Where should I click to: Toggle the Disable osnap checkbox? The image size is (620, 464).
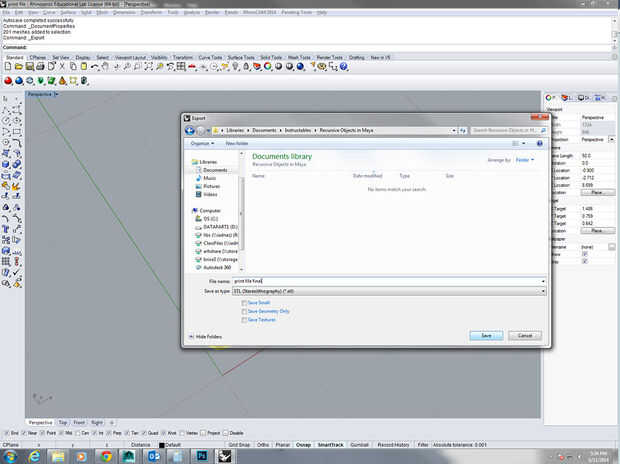tap(225, 433)
